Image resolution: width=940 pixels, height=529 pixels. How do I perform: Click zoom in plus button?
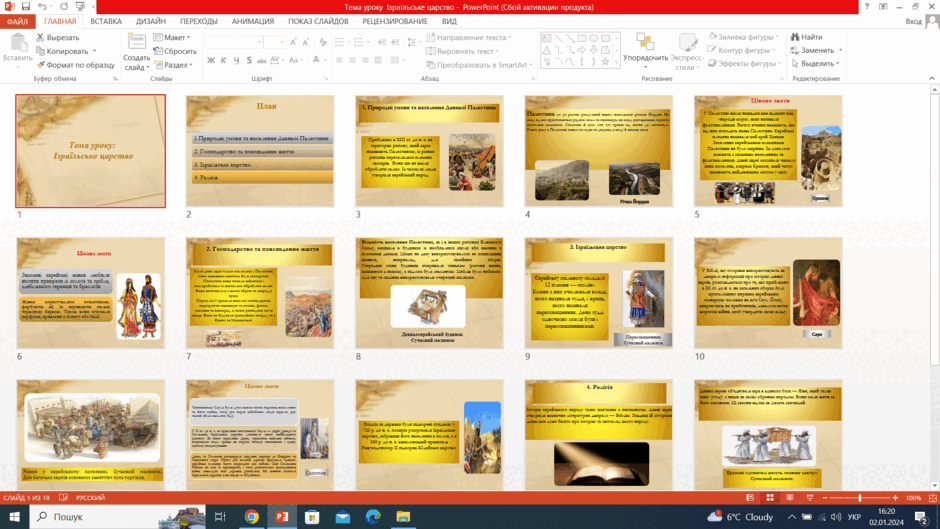pyautogui.click(x=895, y=498)
